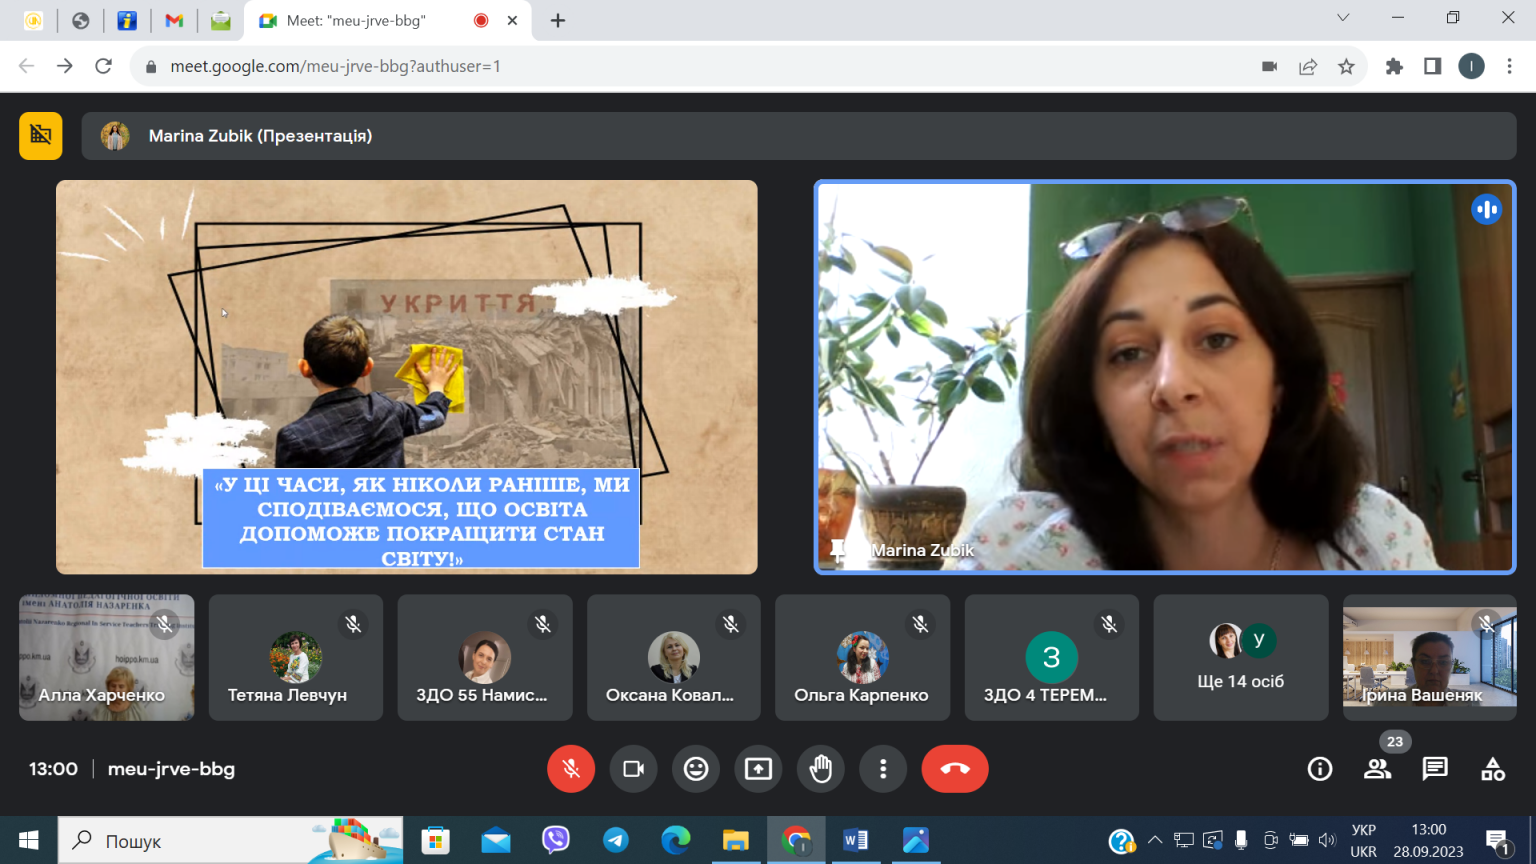Start presenting with the share screen icon
Screen dimensions: 1536x864
(x=758, y=769)
